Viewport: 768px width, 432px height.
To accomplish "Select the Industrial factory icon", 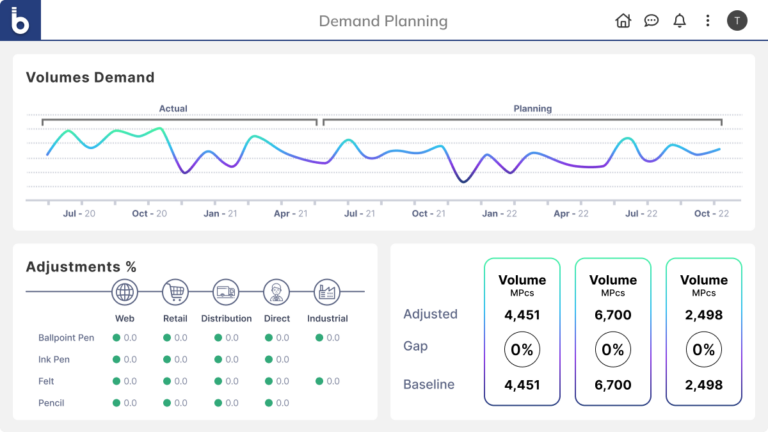I will 326,292.
